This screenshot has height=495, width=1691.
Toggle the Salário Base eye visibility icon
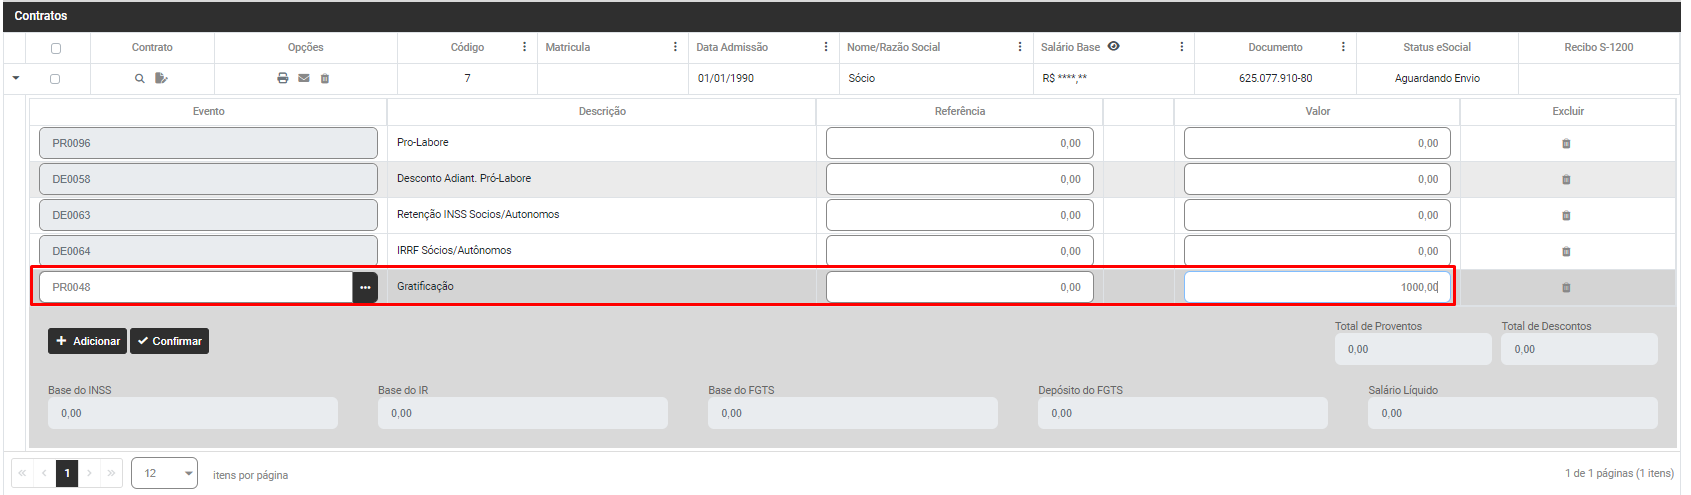pos(1113,46)
